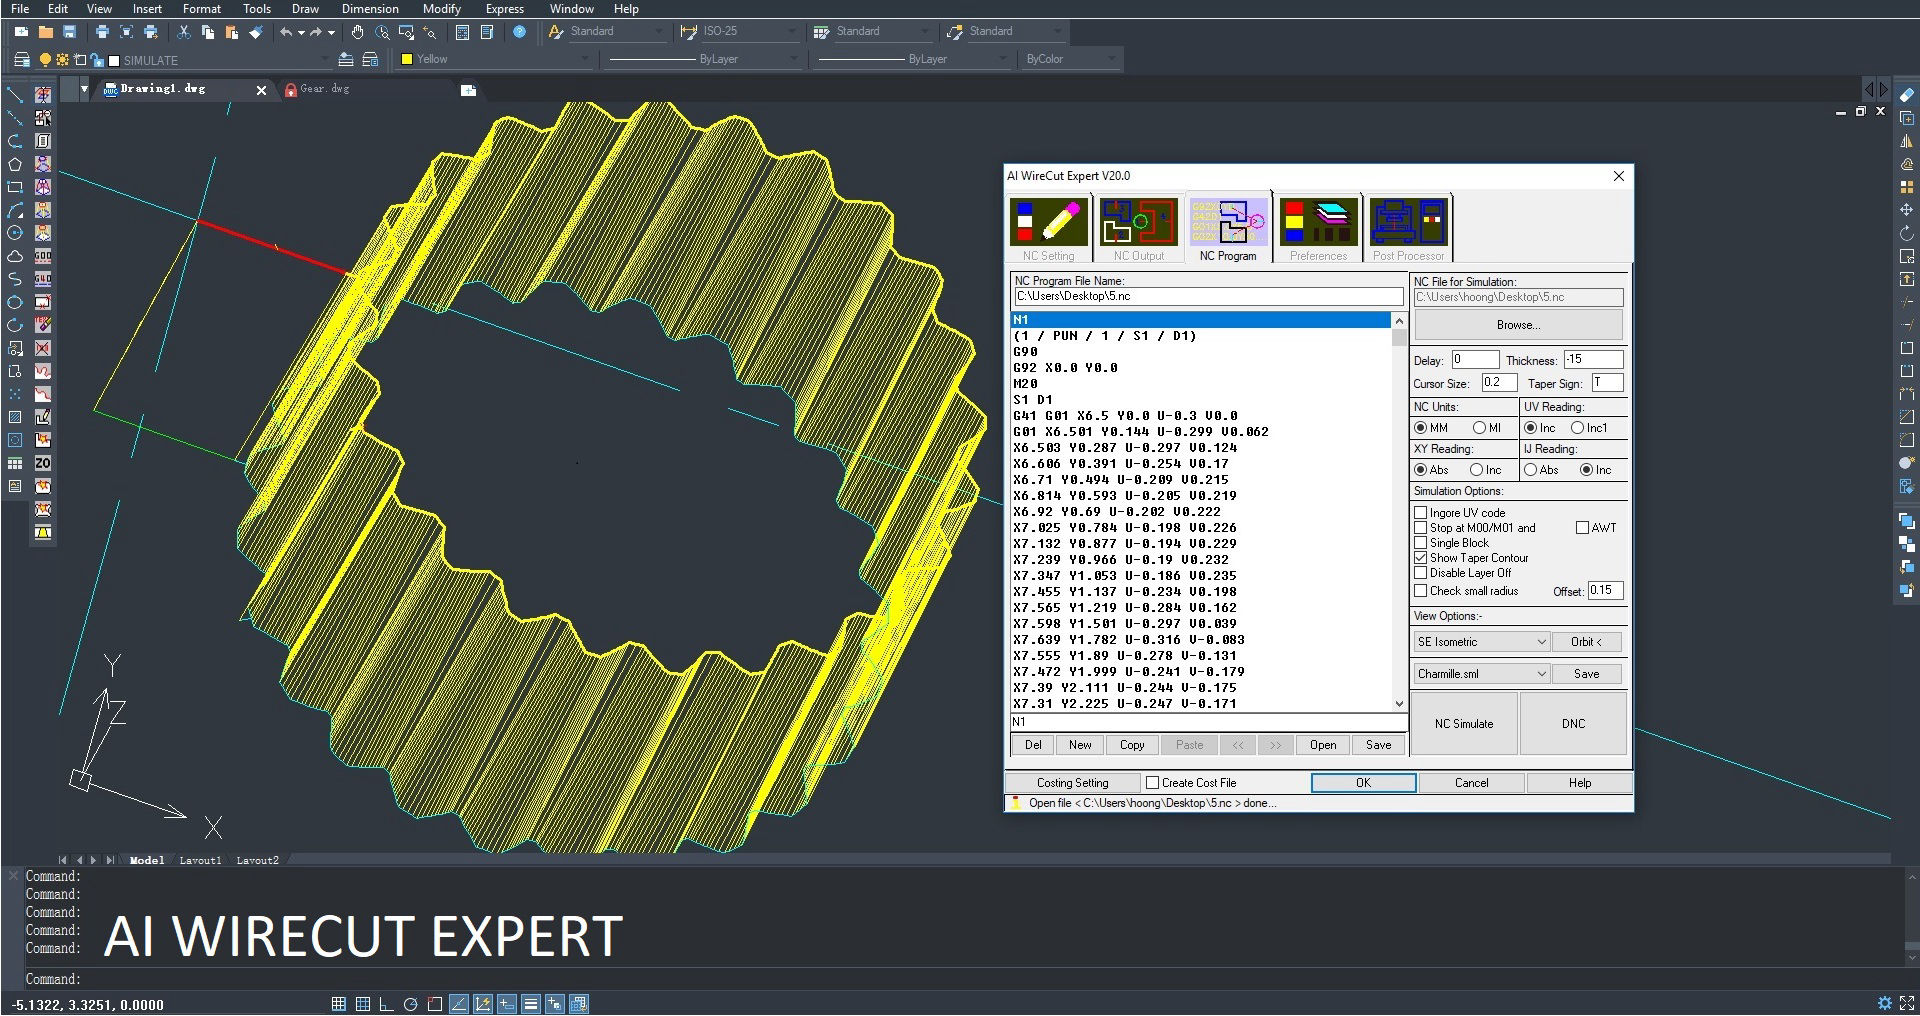Uncheck Show Taper Contour option

[x=1420, y=558]
